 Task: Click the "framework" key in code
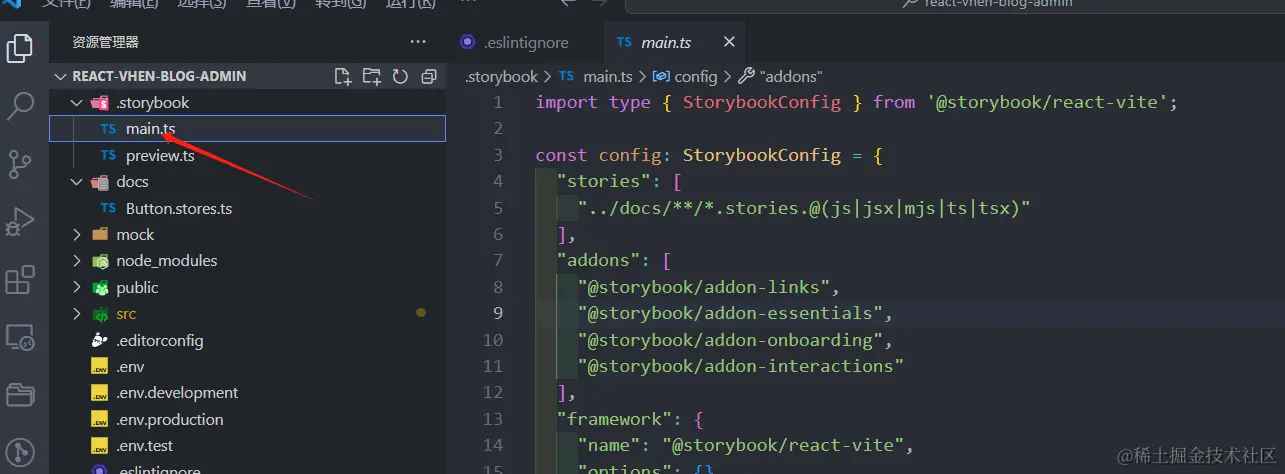point(615,418)
